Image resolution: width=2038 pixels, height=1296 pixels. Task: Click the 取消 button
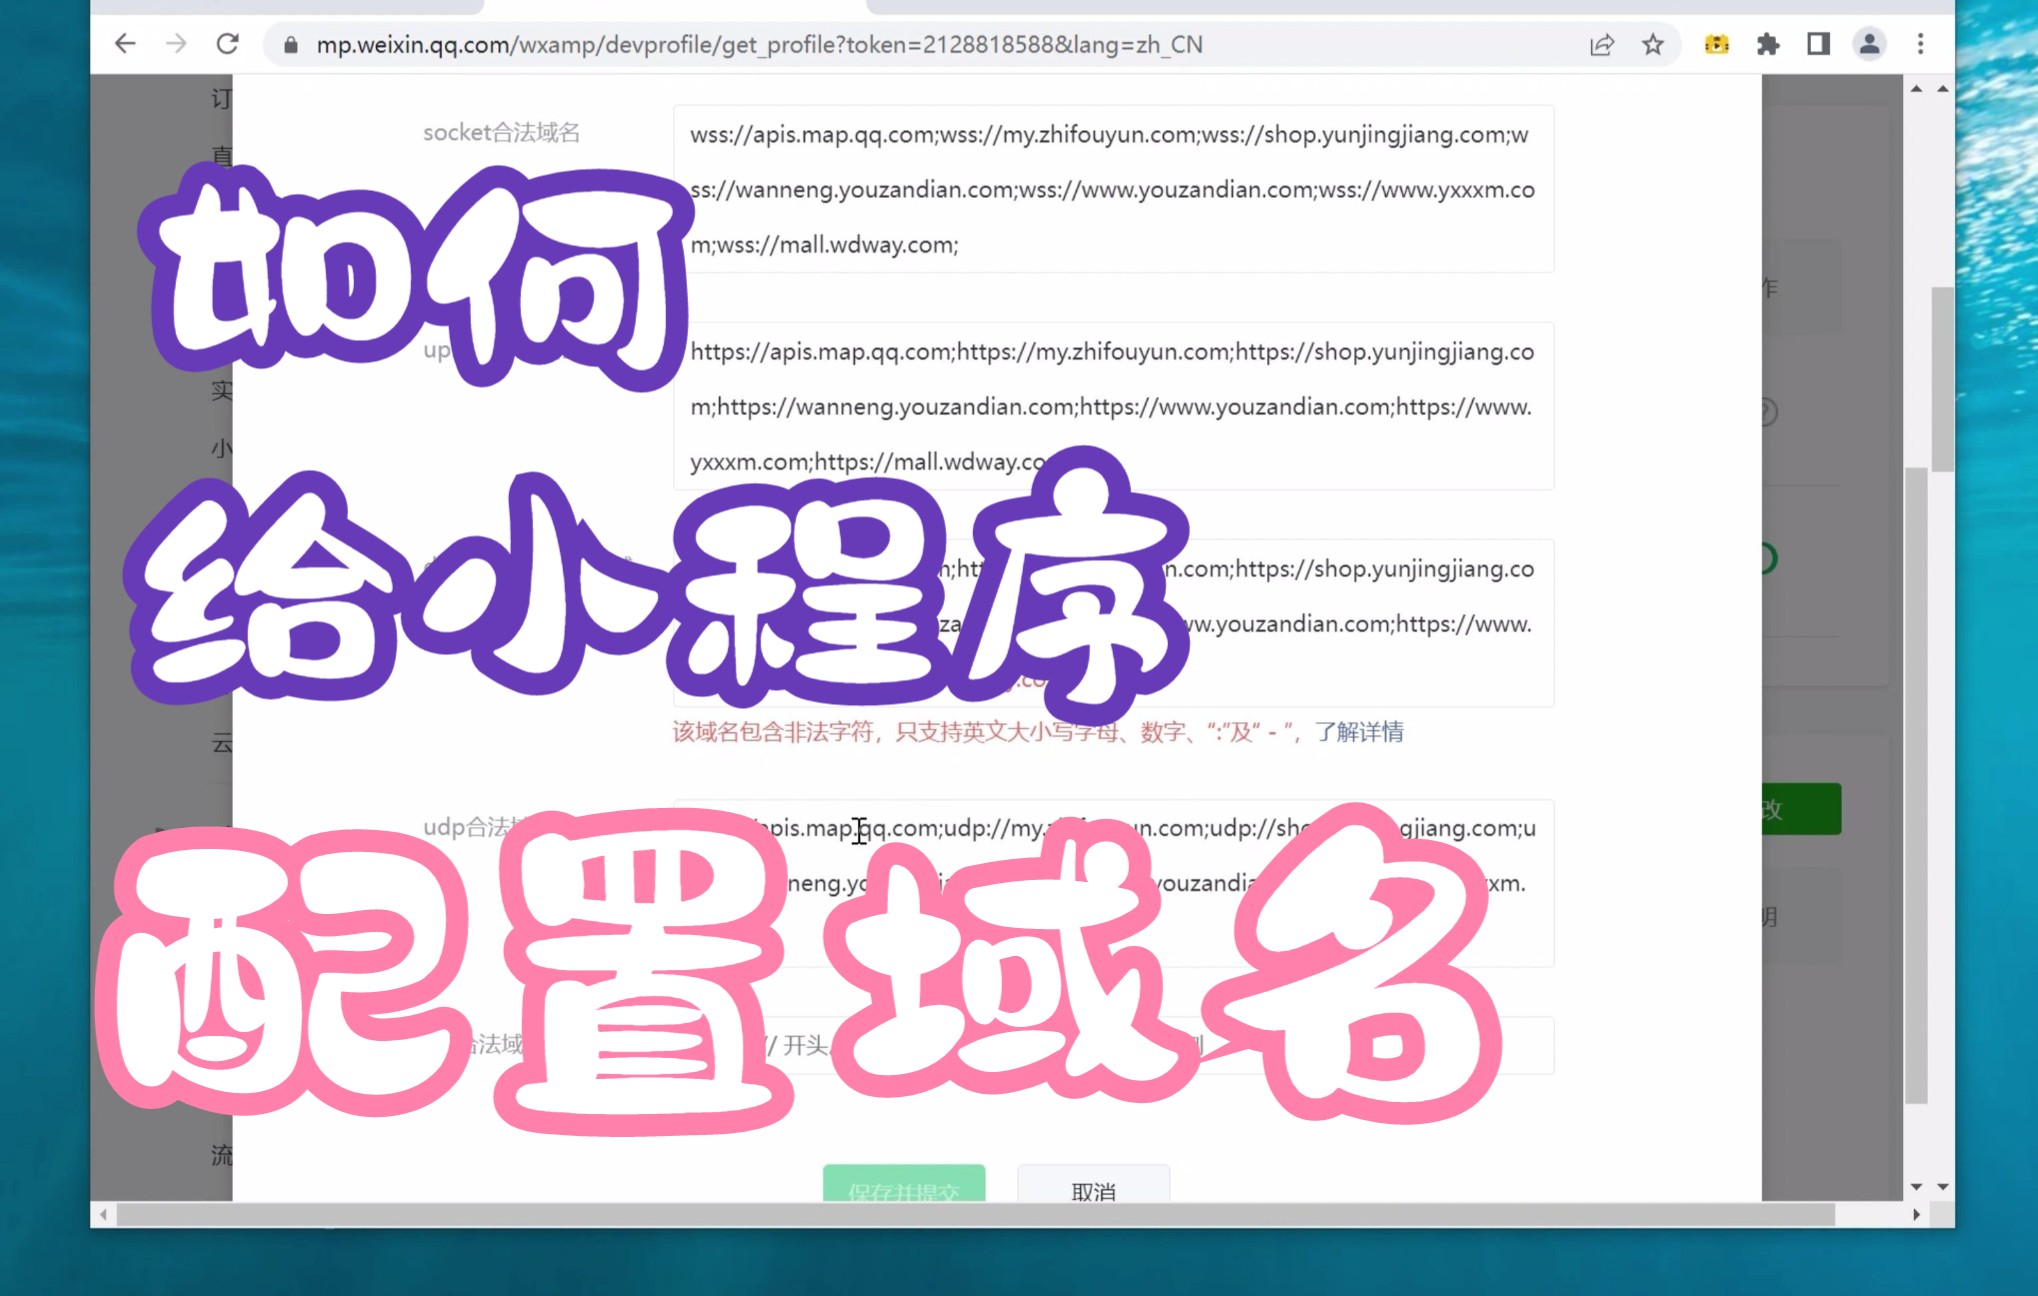click(1093, 1184)
